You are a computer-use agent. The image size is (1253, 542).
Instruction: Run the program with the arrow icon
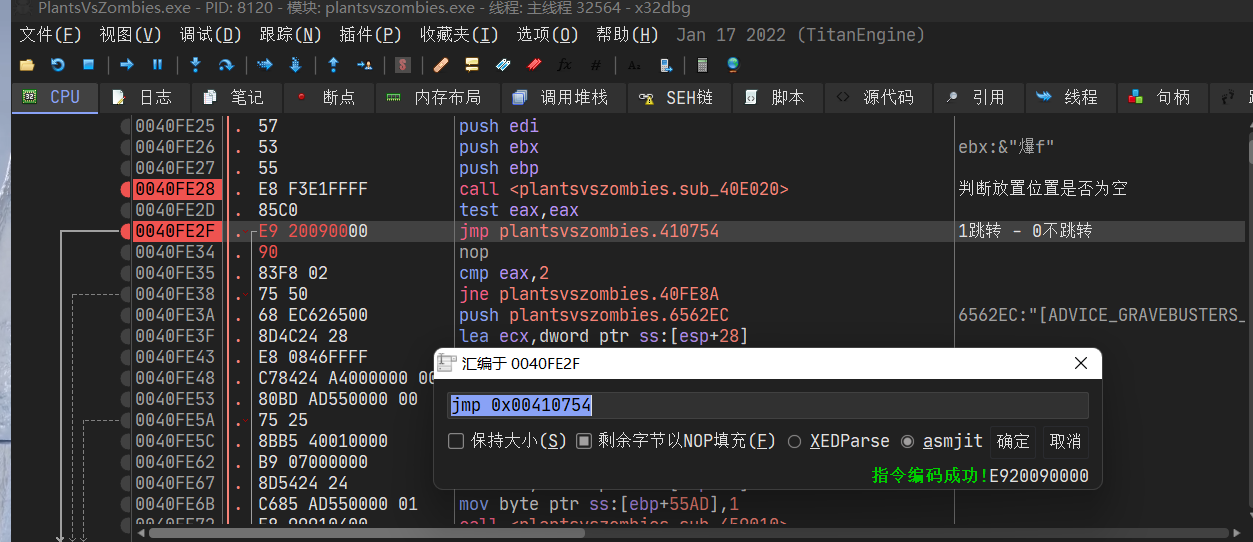127,65
